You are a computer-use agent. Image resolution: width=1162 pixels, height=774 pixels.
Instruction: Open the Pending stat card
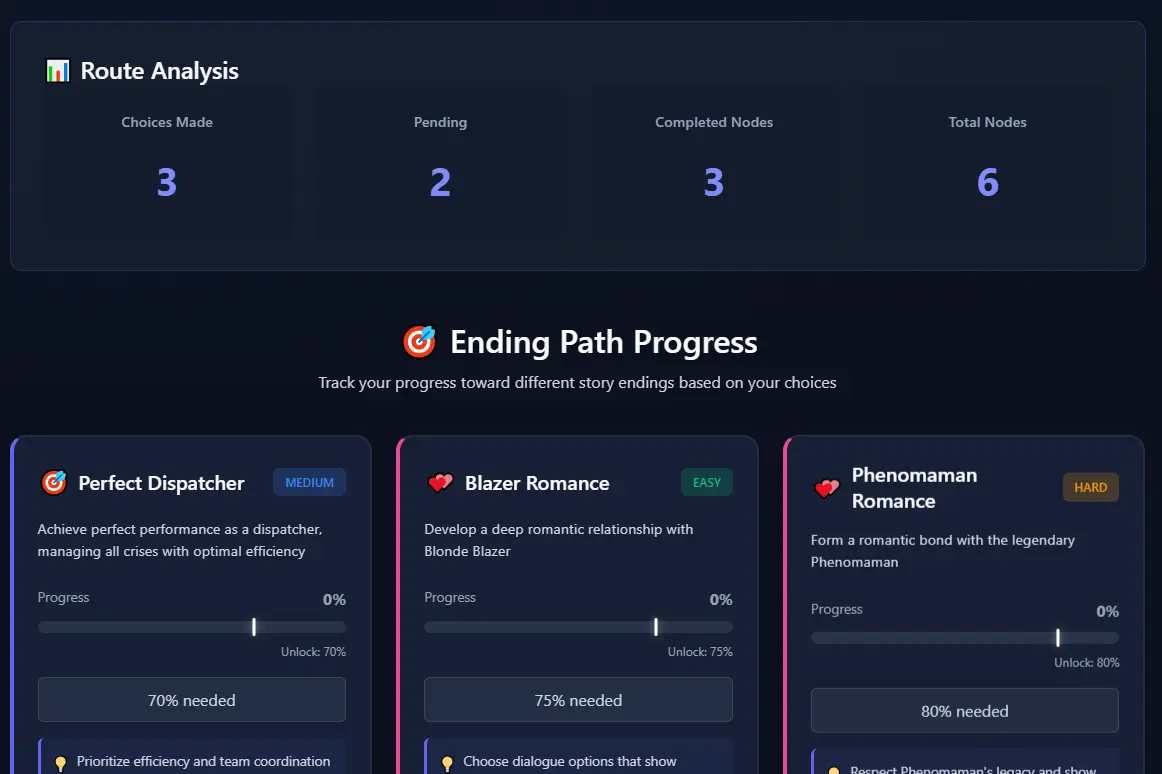(440, 162)
